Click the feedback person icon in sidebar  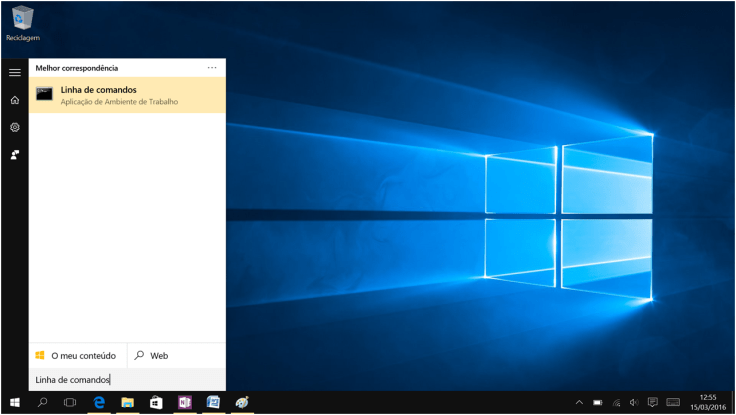pyautogui.click(x=15, y=154)
